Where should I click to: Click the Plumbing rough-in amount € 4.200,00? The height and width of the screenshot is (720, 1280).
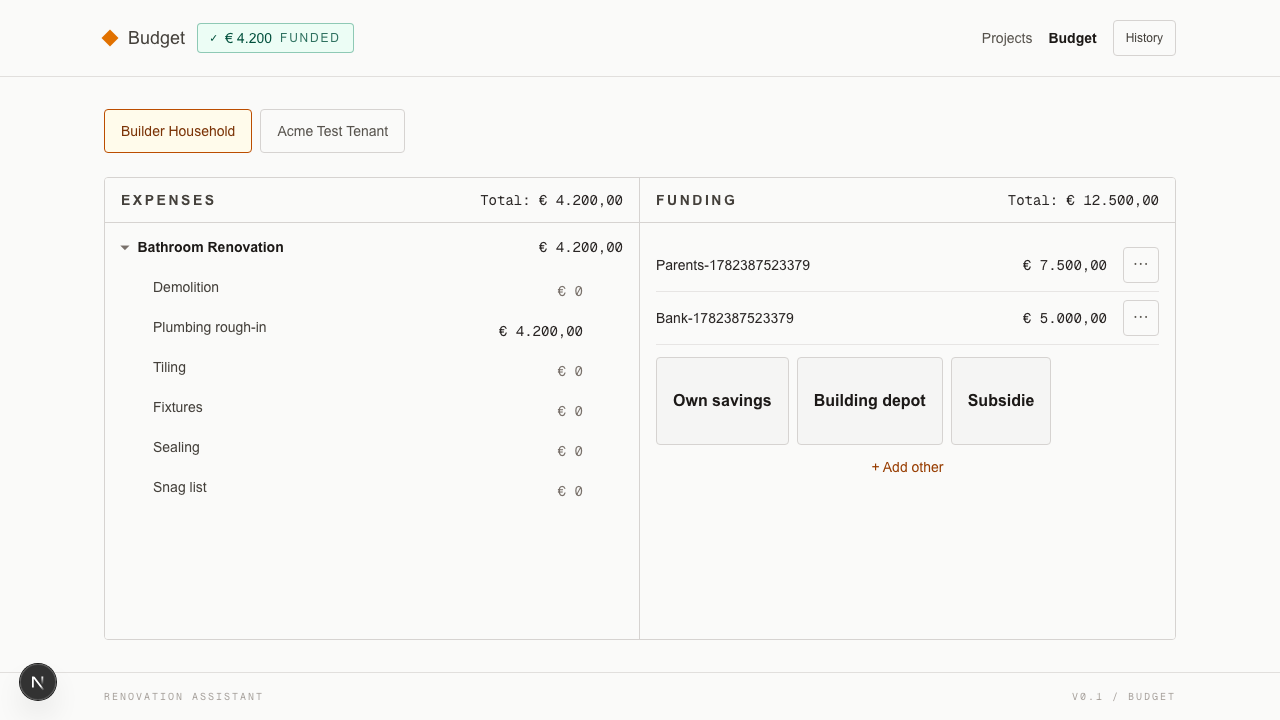[541, 331]
